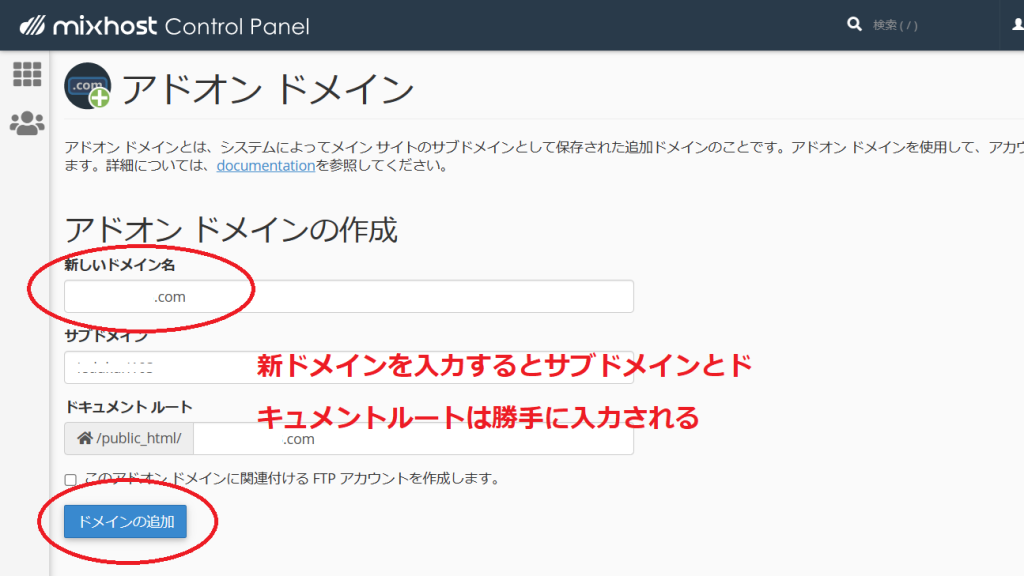
Task: Open the documentation link
Action: pos(265,166)
